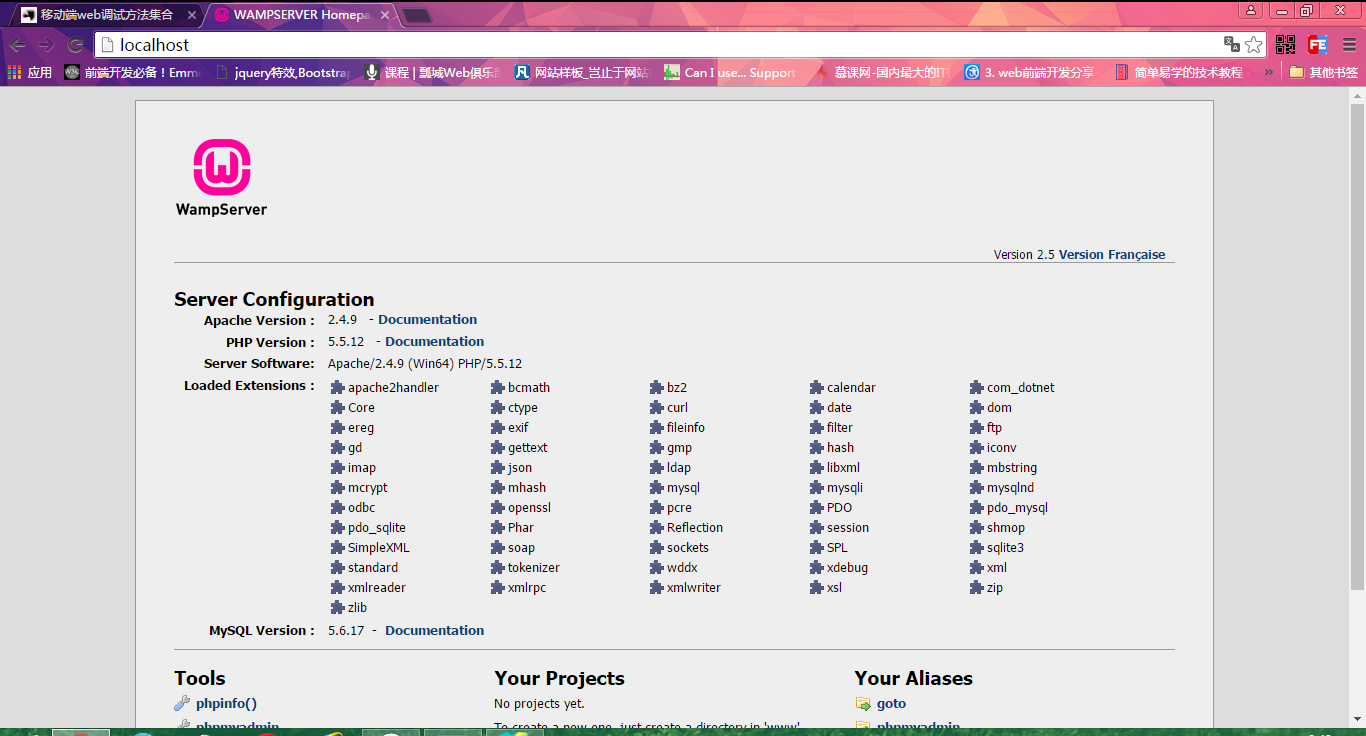Open the phpinfo() tool link
1366x736 pixels.
[226, 704]
